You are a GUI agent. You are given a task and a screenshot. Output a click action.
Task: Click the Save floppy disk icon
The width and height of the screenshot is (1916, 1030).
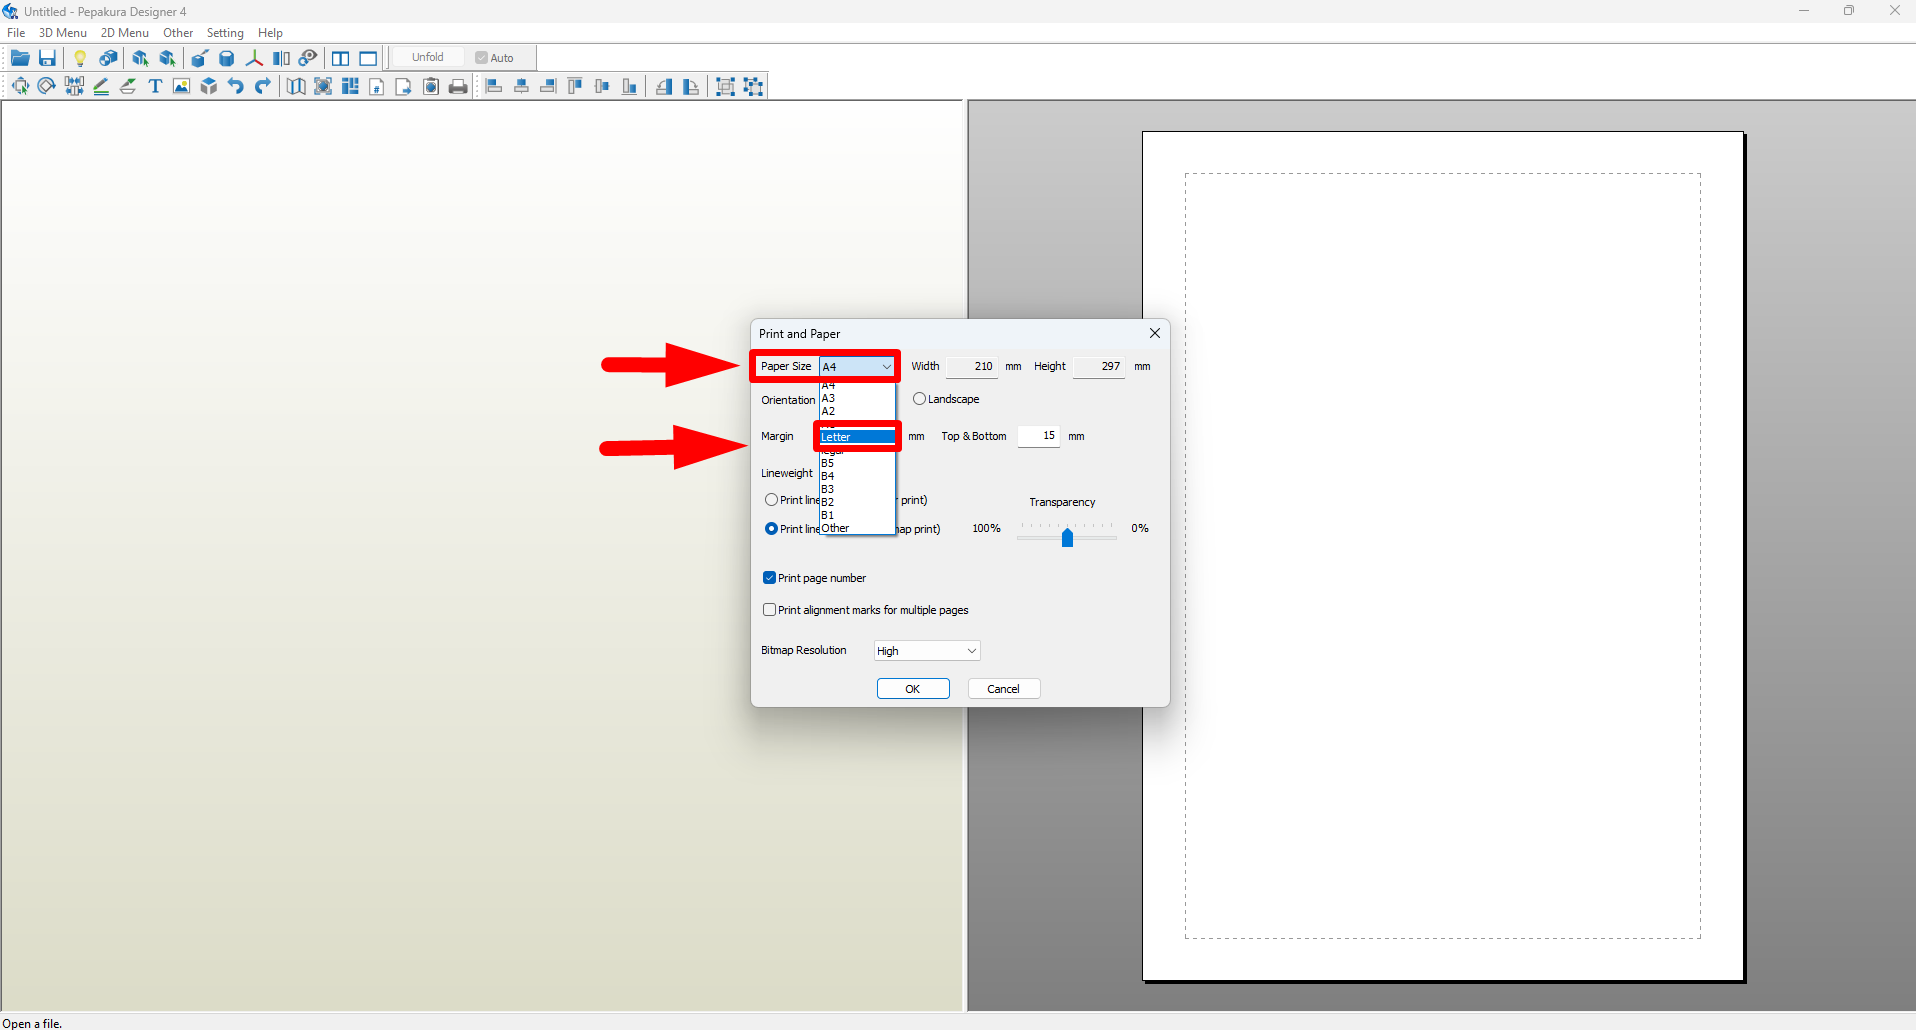(x=47, y=58)
